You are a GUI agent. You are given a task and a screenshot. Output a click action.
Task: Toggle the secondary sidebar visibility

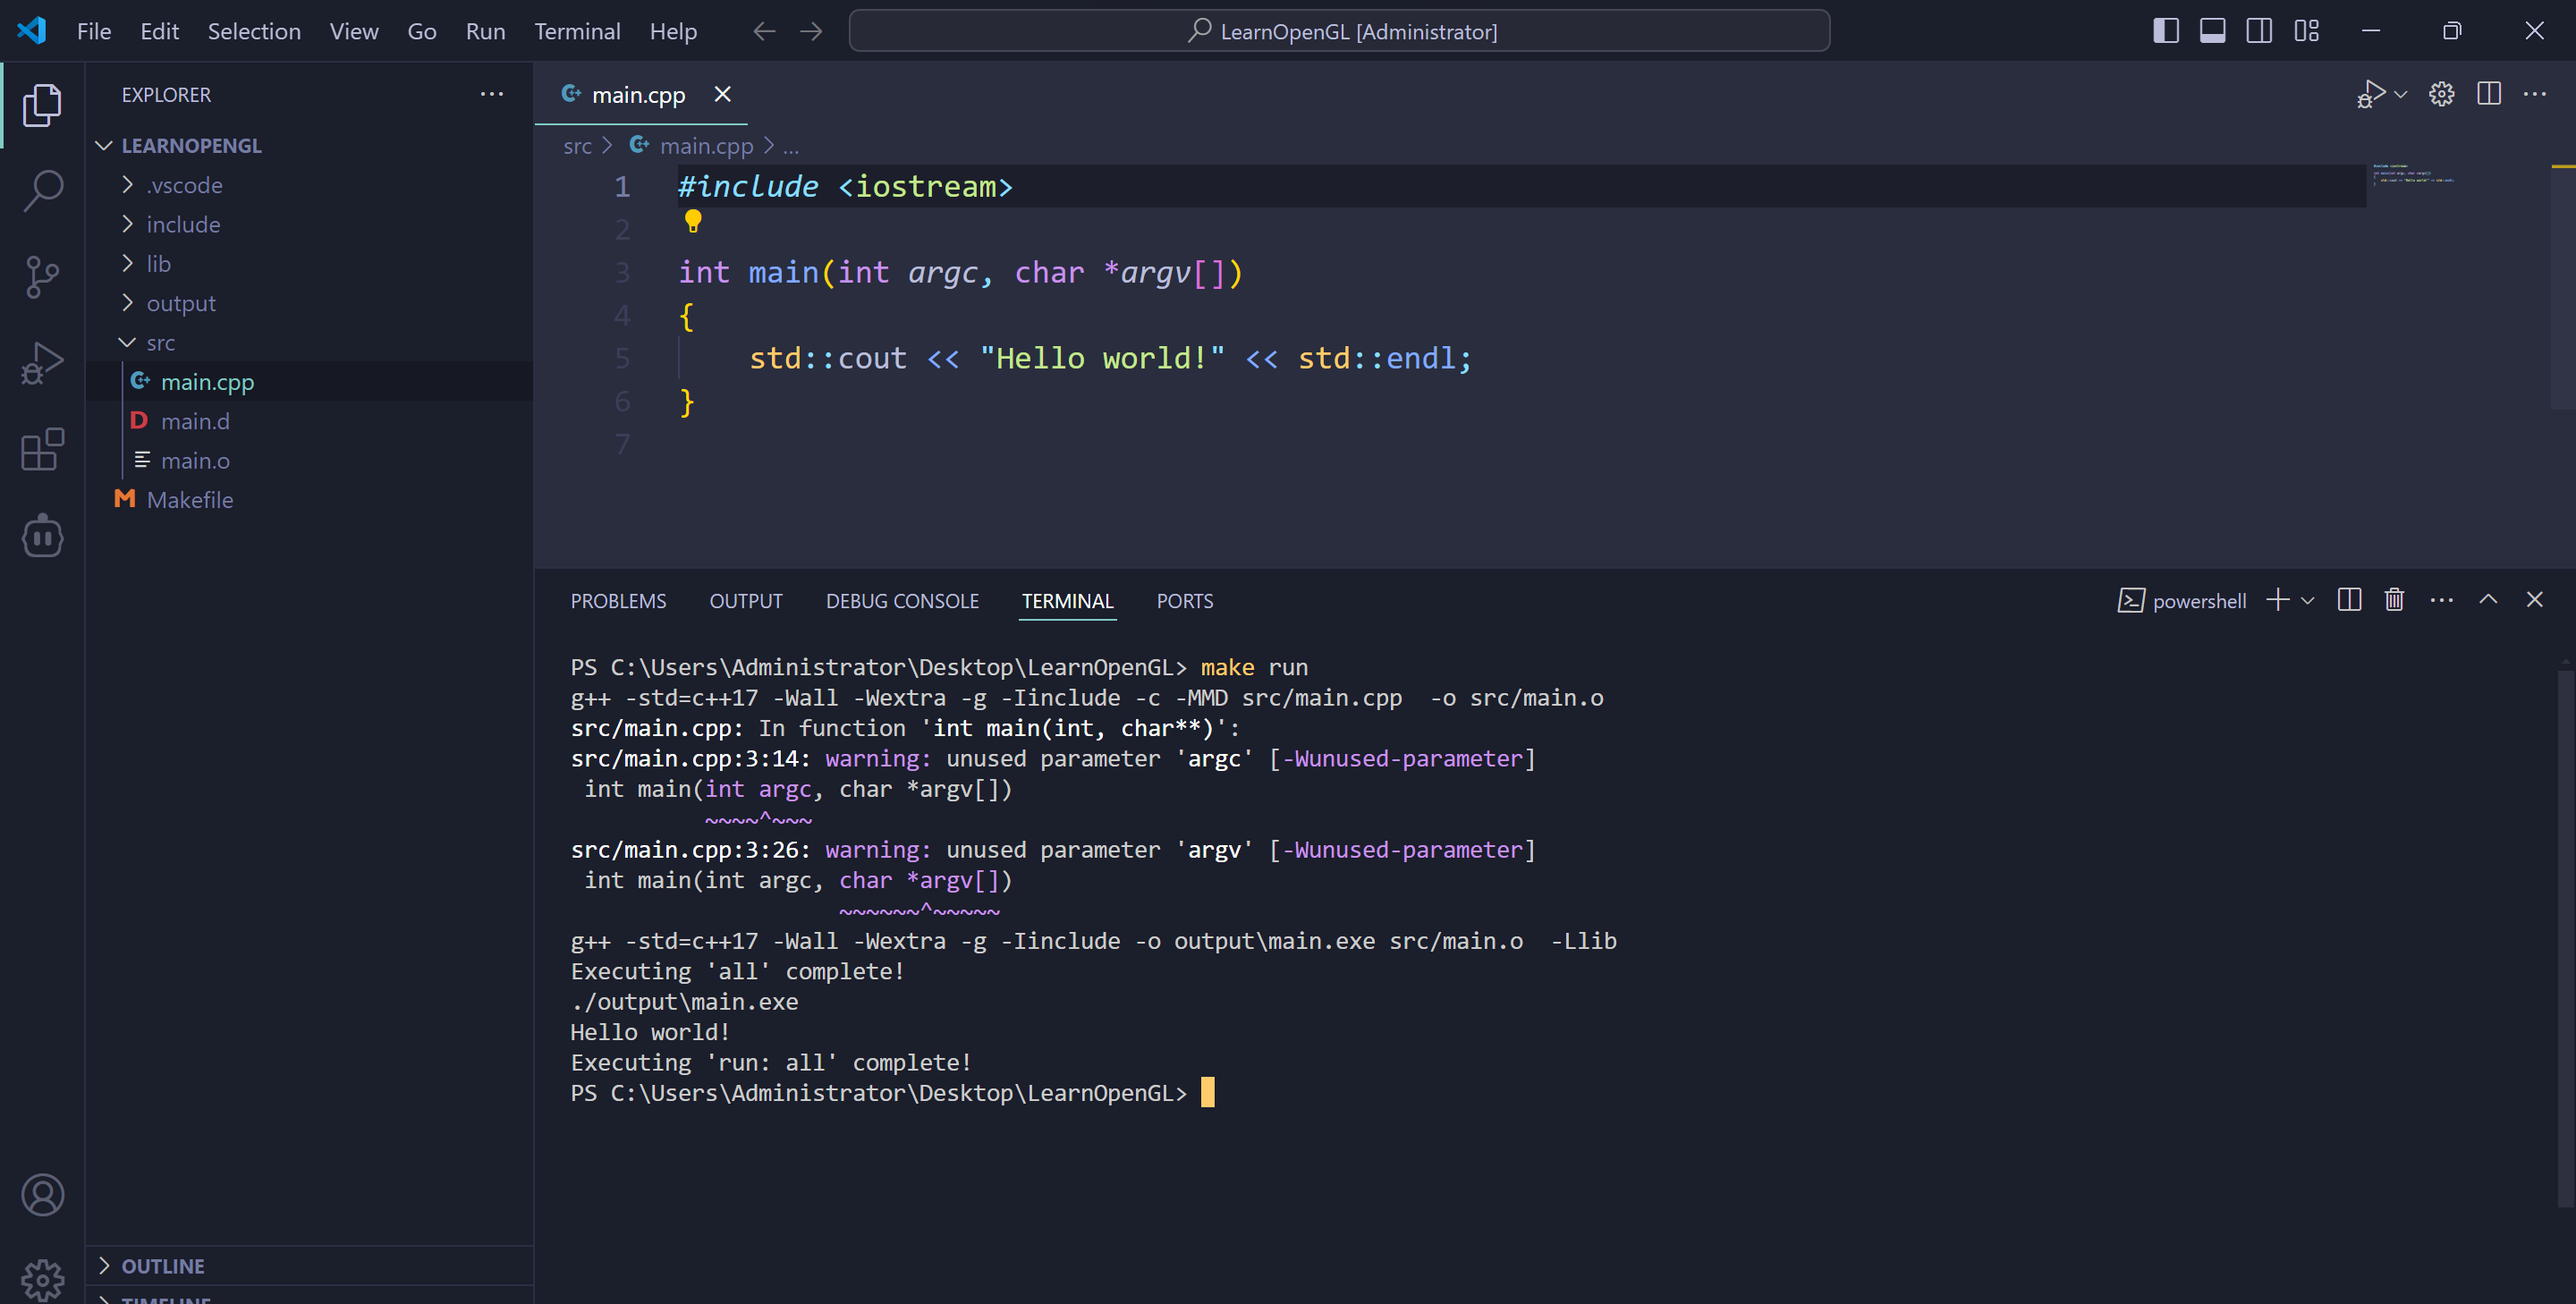click(x=2259, y=31)
